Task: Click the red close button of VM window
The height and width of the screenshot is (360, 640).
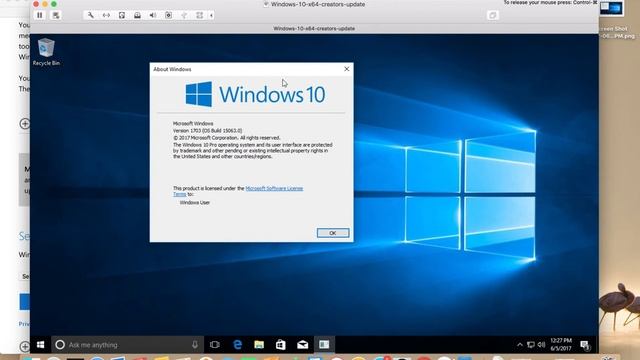Action: pyautogui.click(x=36, y=4)
